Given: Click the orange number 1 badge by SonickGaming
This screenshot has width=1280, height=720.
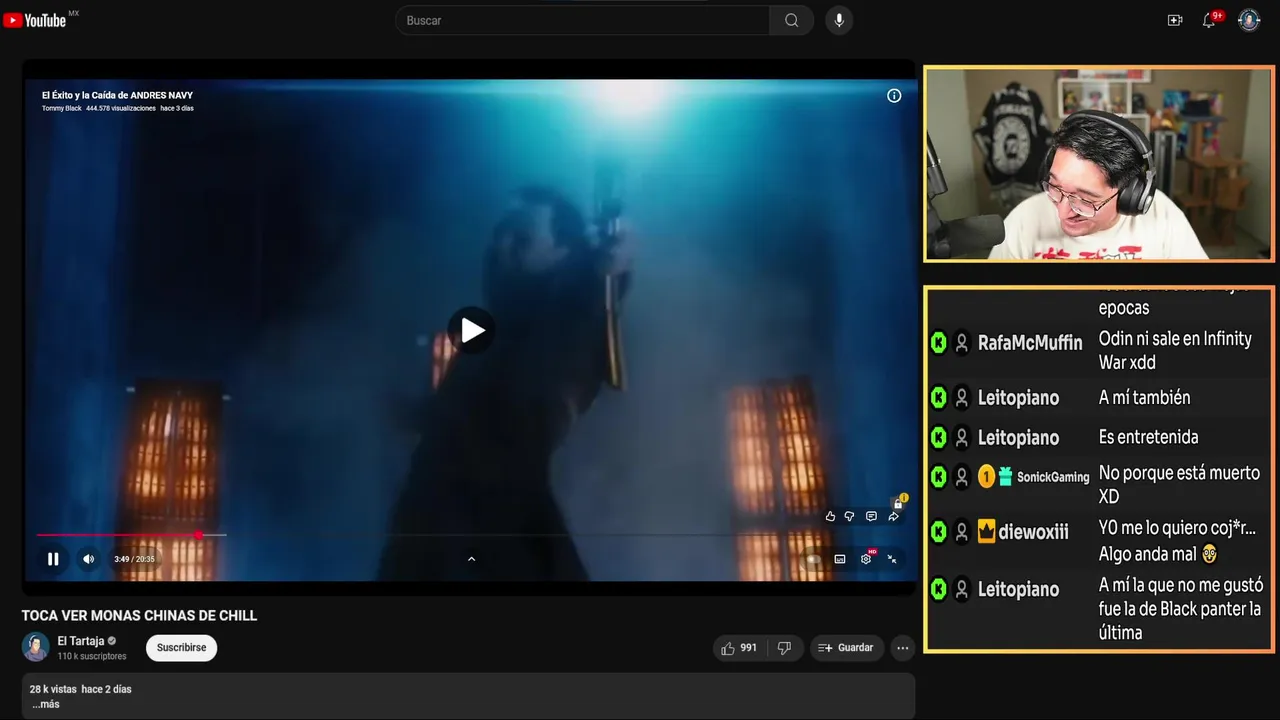Looking at the screenshot, I should coord(986,477).
